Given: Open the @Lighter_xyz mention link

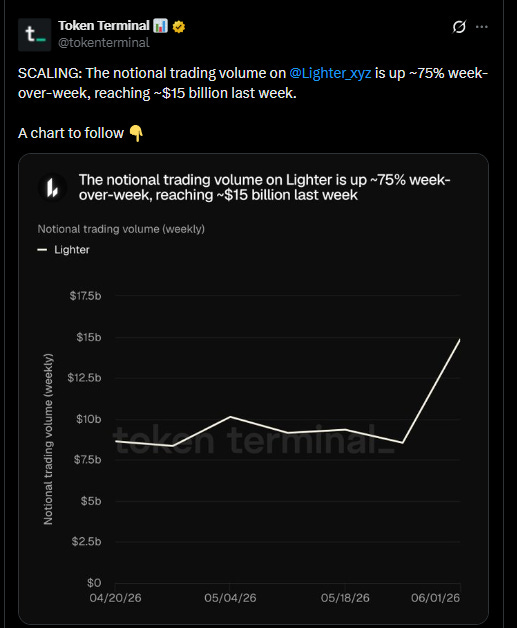Looking at the screenshot, I should (x=330, y=73).
